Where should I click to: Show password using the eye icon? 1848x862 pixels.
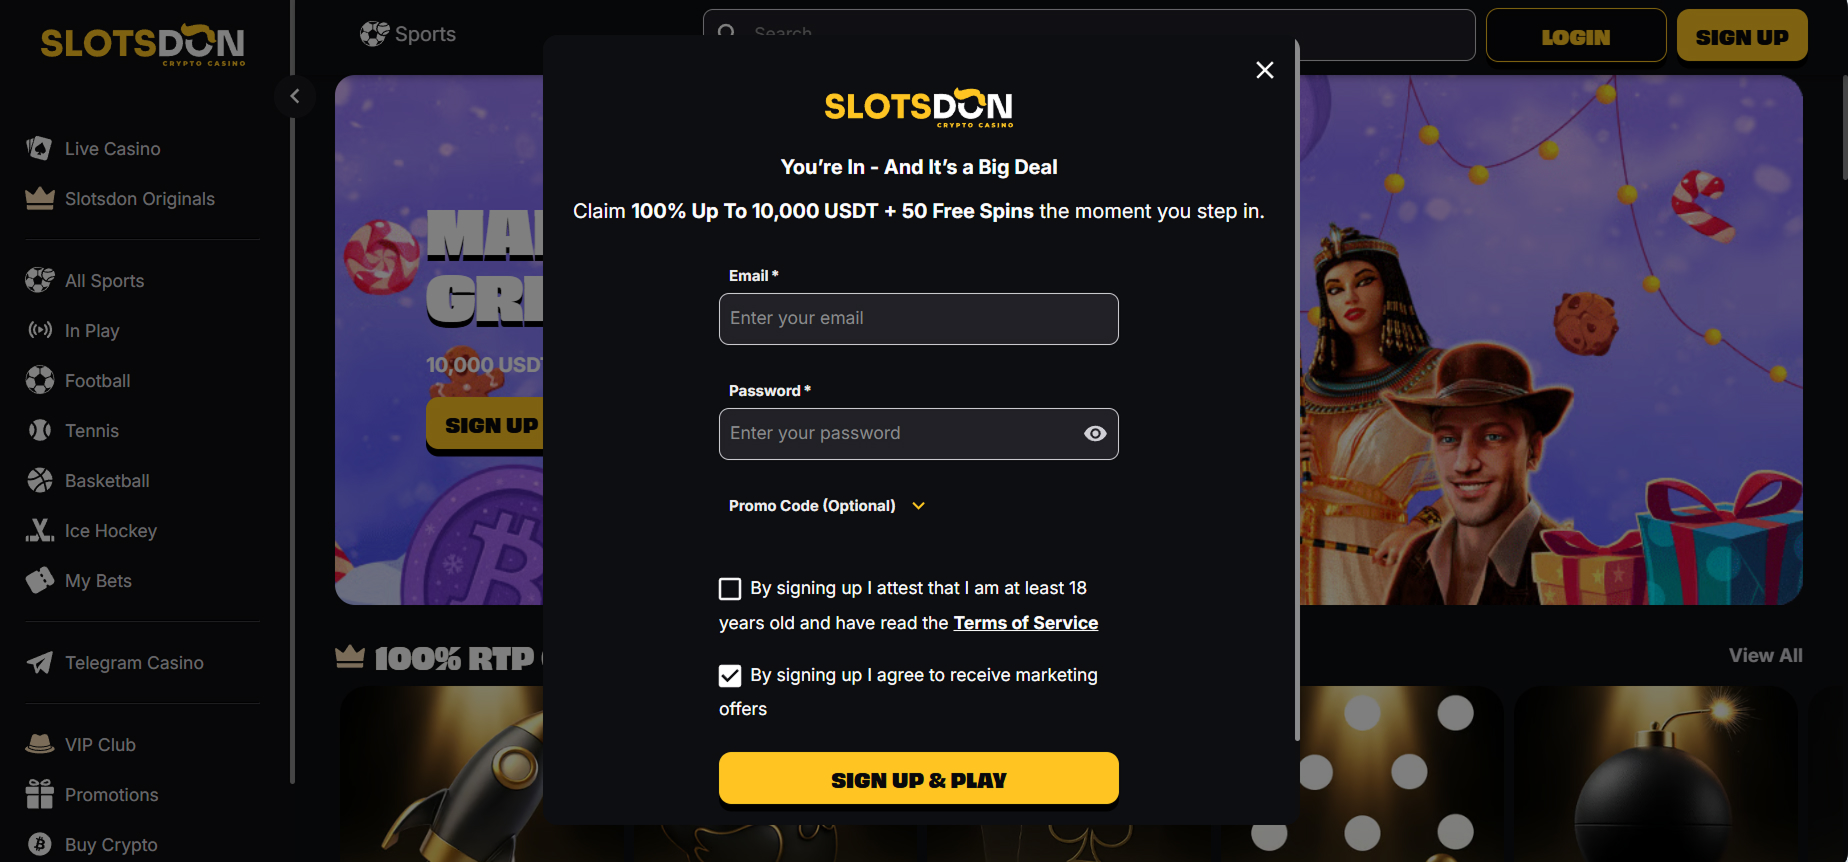1095,433
